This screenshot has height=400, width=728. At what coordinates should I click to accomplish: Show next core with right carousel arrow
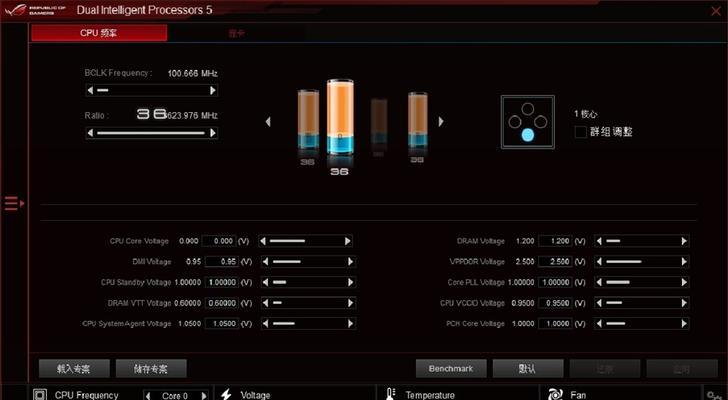(441, 122)
